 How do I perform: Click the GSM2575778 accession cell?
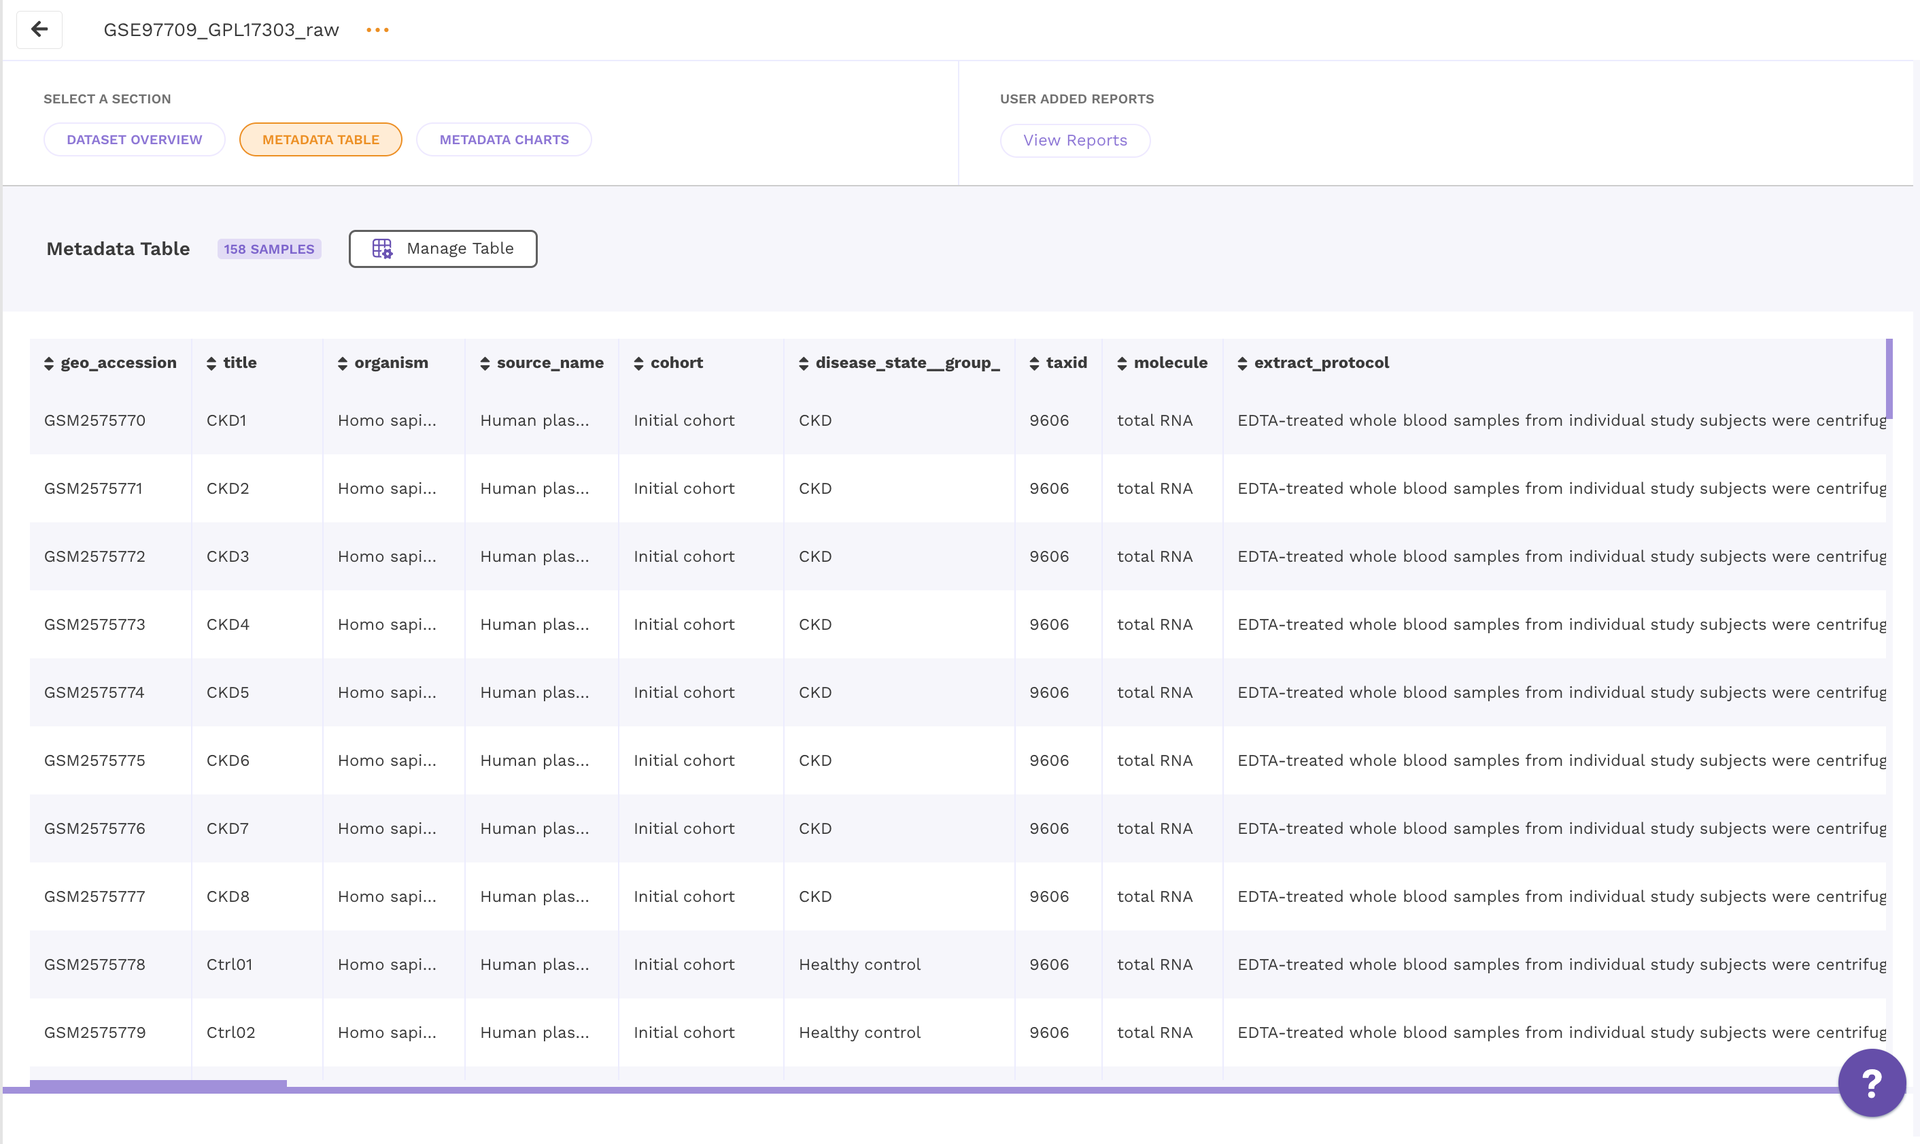tap(95, 965)
